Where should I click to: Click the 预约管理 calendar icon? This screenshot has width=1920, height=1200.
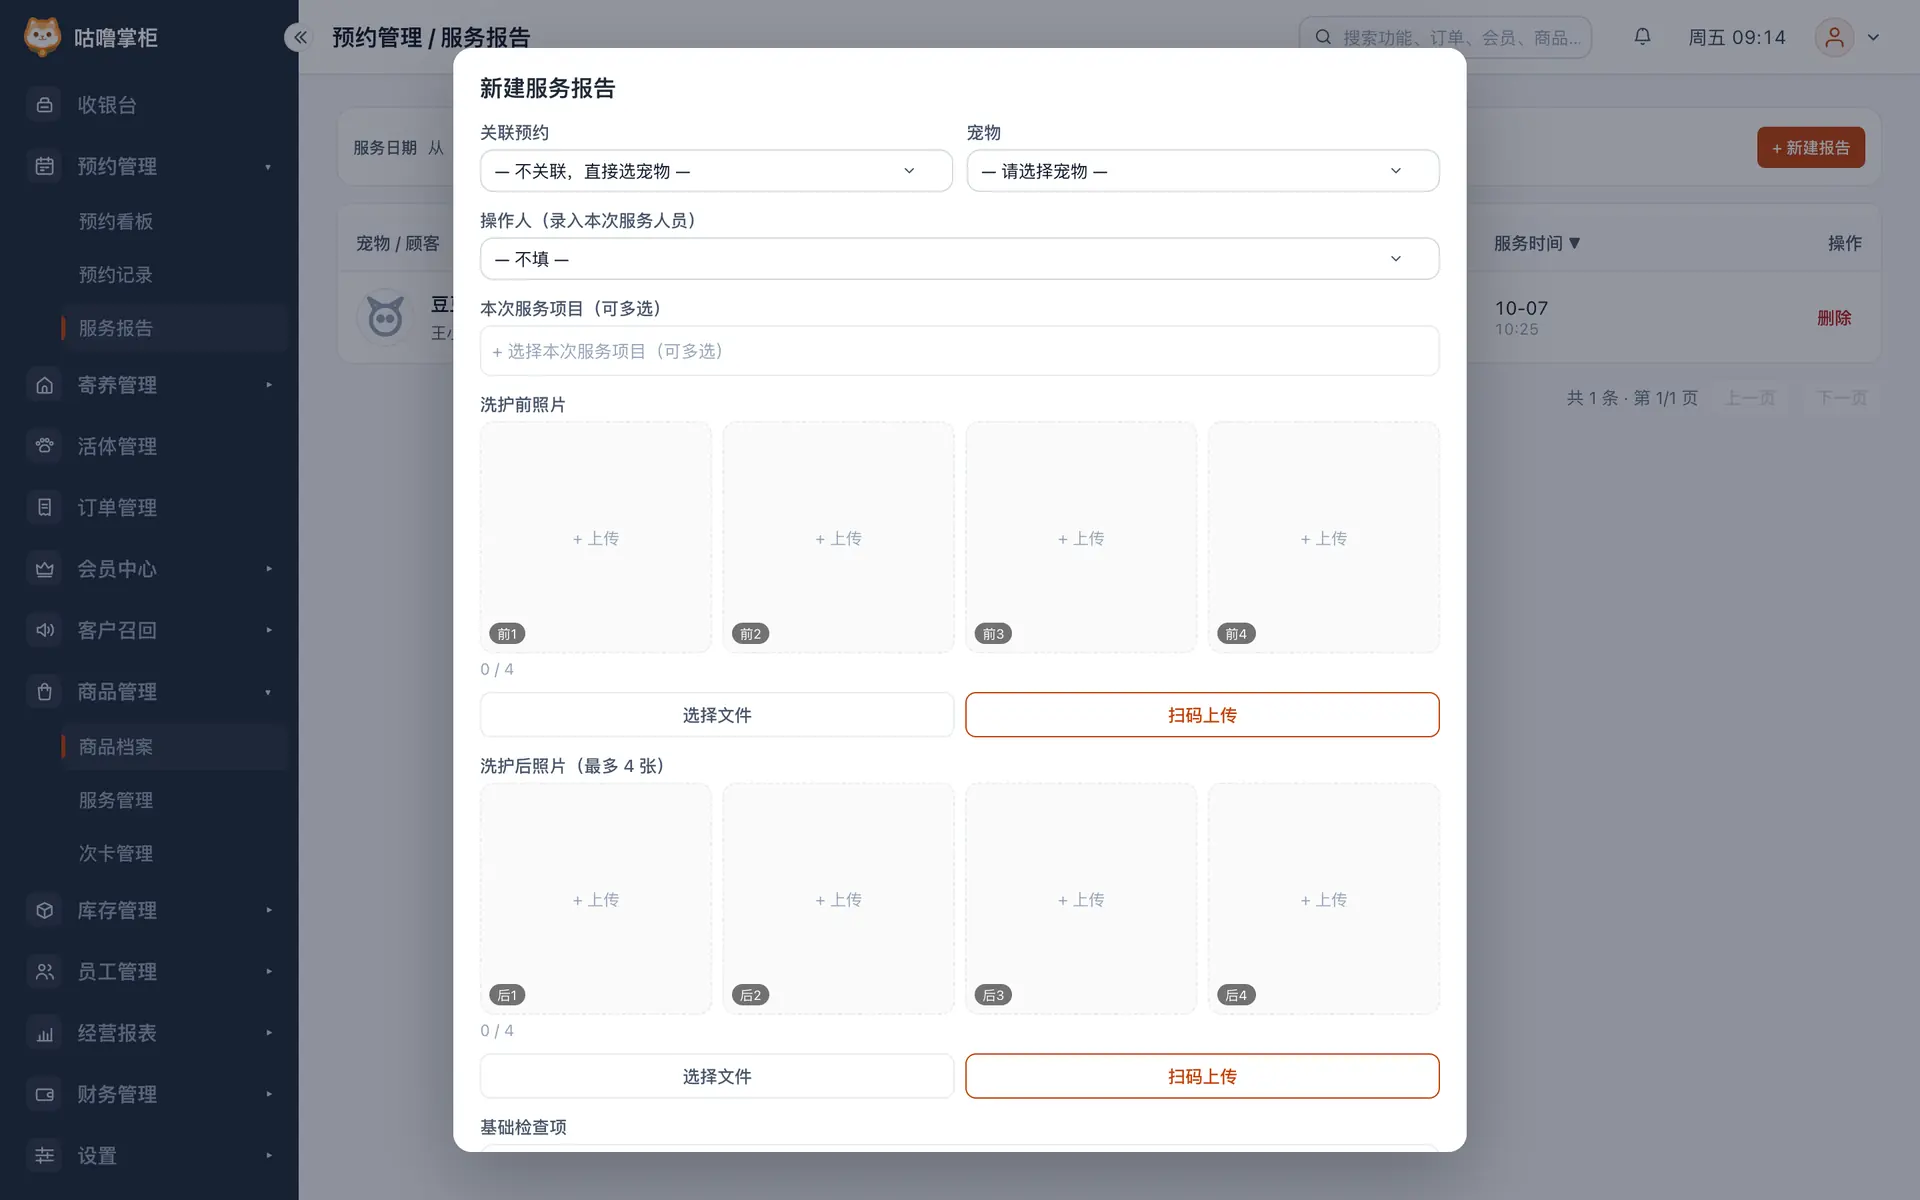(x=45, y=166)
